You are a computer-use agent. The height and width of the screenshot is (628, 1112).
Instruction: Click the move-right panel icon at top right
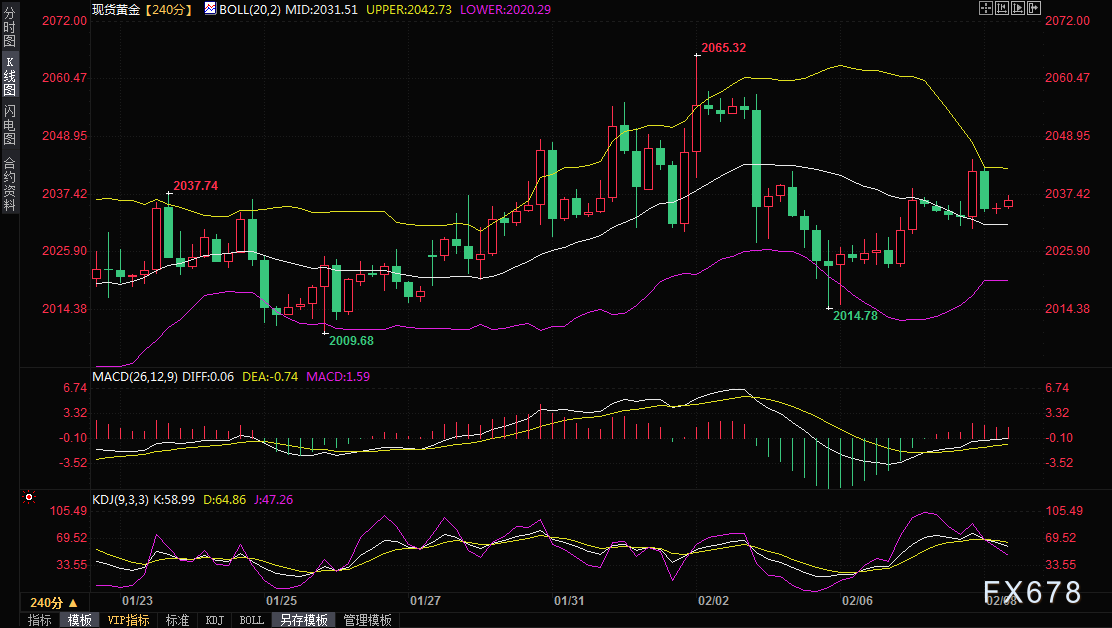[x=1034, y=8]
